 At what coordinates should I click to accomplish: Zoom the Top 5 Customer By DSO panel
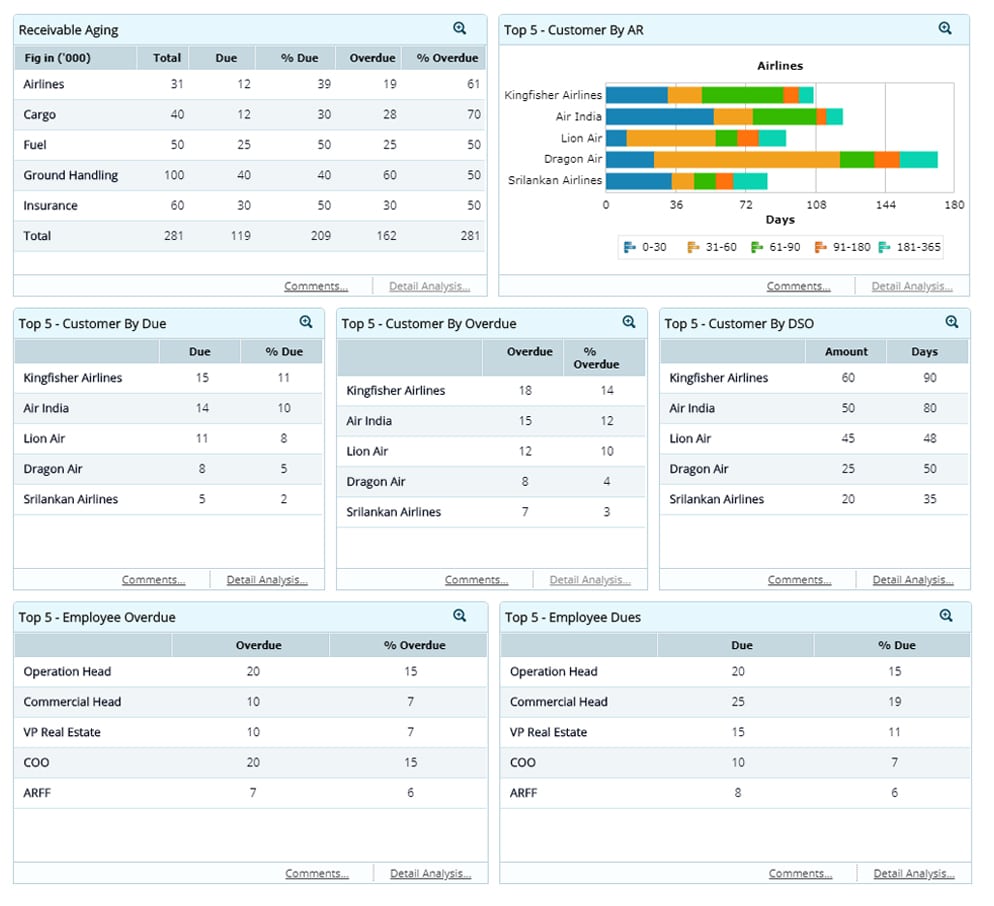point(952,322)
